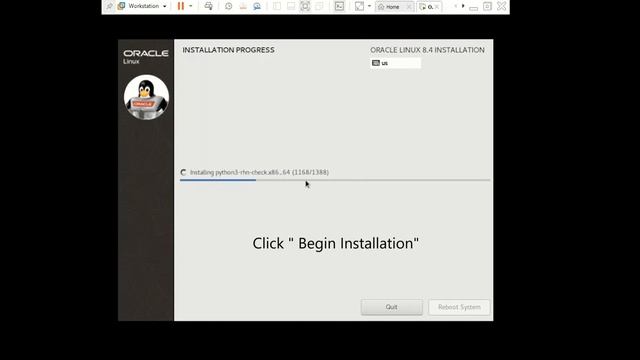The image size is (640, 360).
Task: Maximize the VMware window
Action: pyautogui.click(x=487, y=6)
